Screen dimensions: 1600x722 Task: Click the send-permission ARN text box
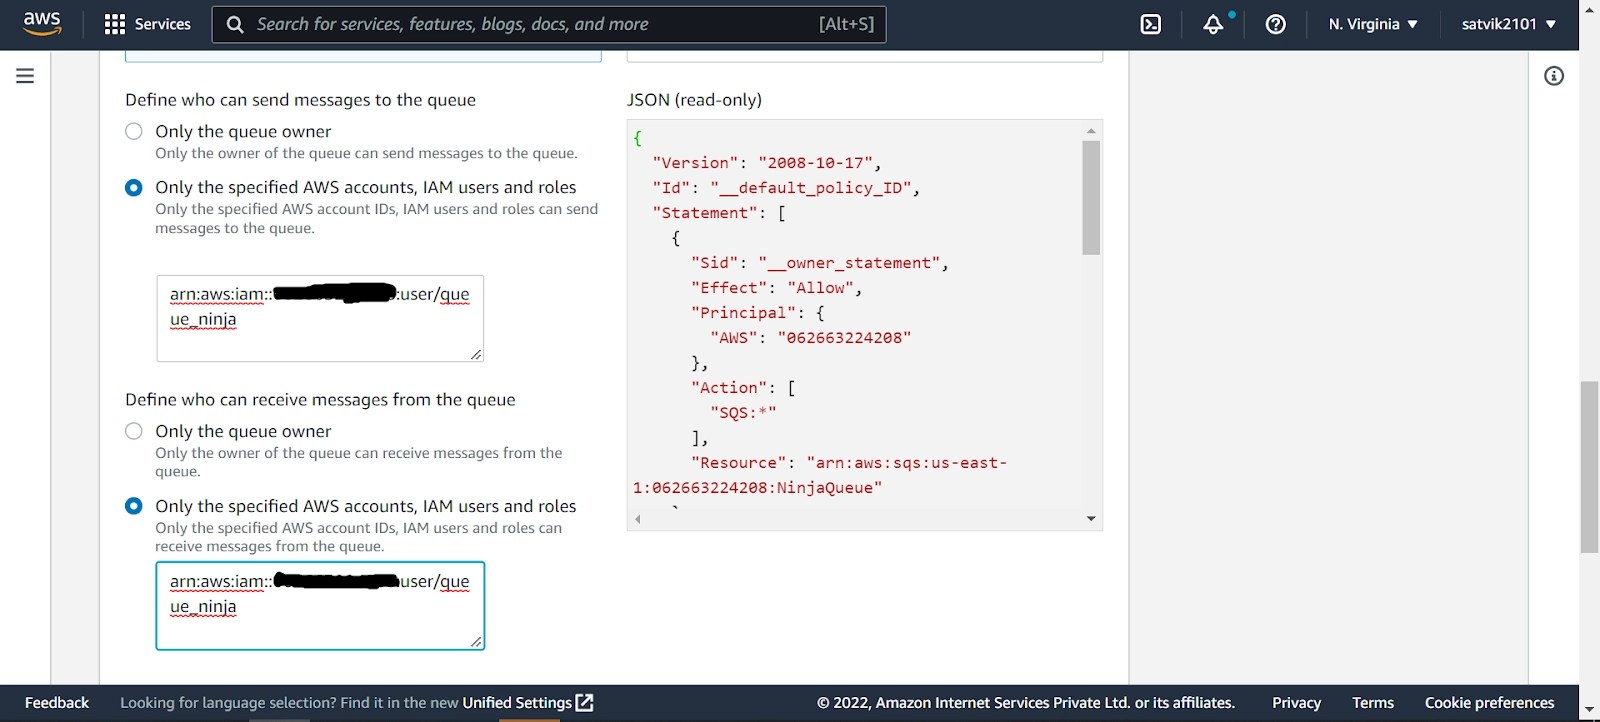[320, 318]
